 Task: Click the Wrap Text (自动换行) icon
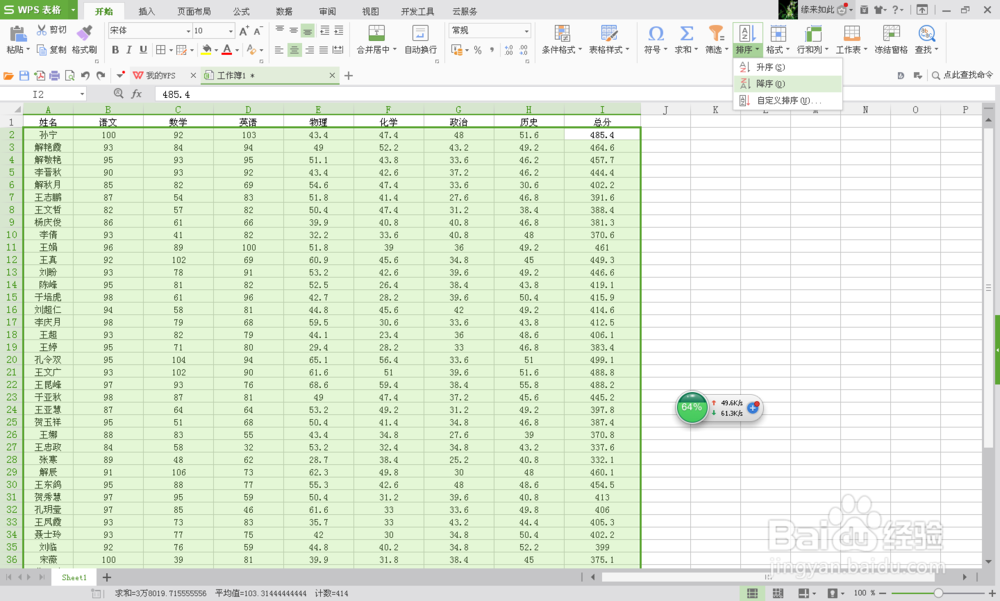click(x=420, y=33)
